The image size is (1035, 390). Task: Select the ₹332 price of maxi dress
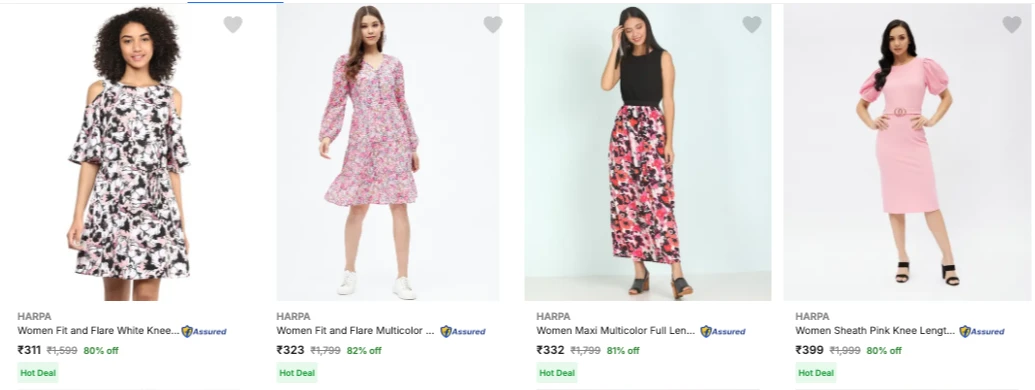[x=551, y=350]
